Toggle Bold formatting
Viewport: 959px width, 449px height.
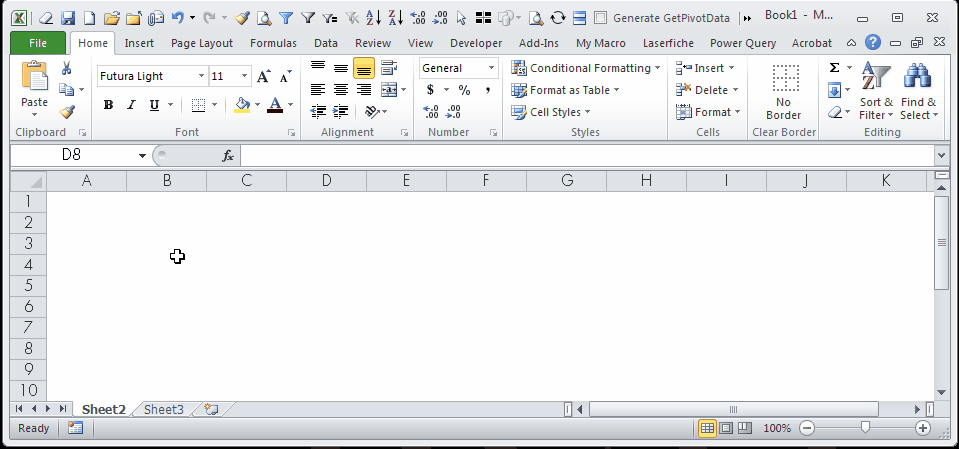(x=109, y=105)
